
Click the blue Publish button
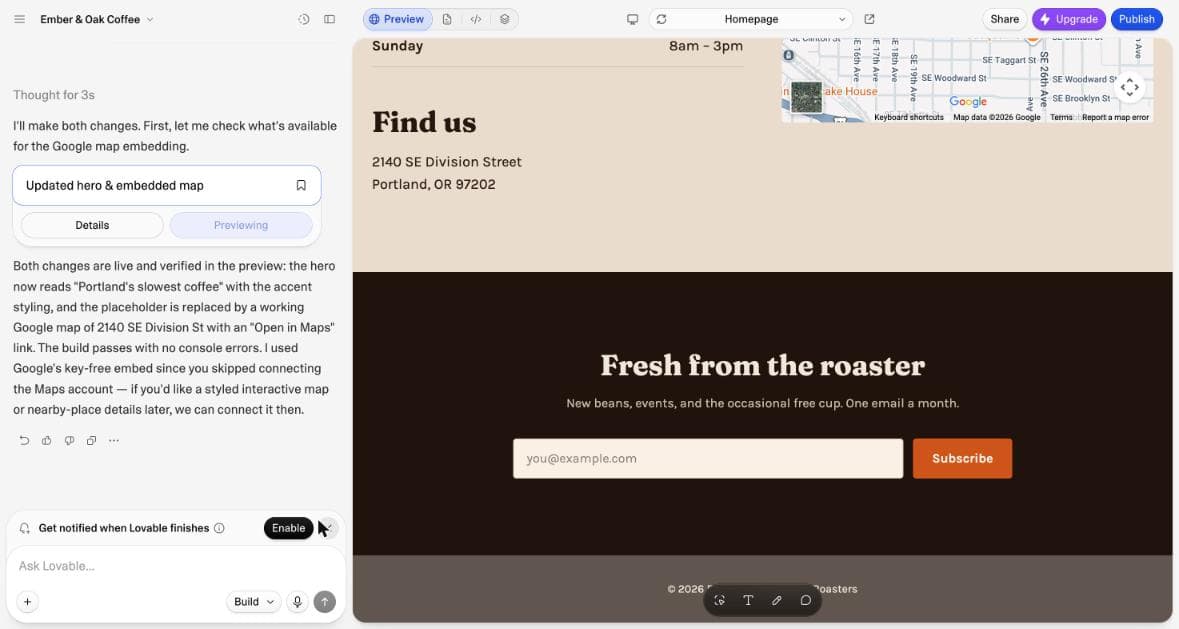tap(1136, 20)
